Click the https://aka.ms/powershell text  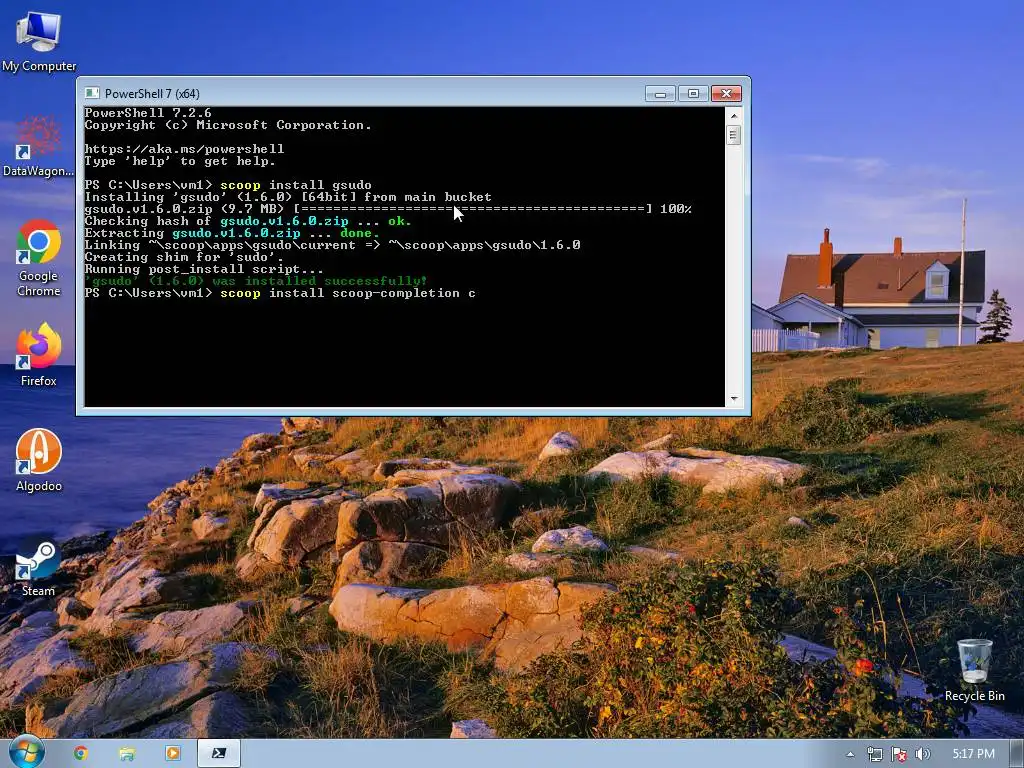[184, 149]
